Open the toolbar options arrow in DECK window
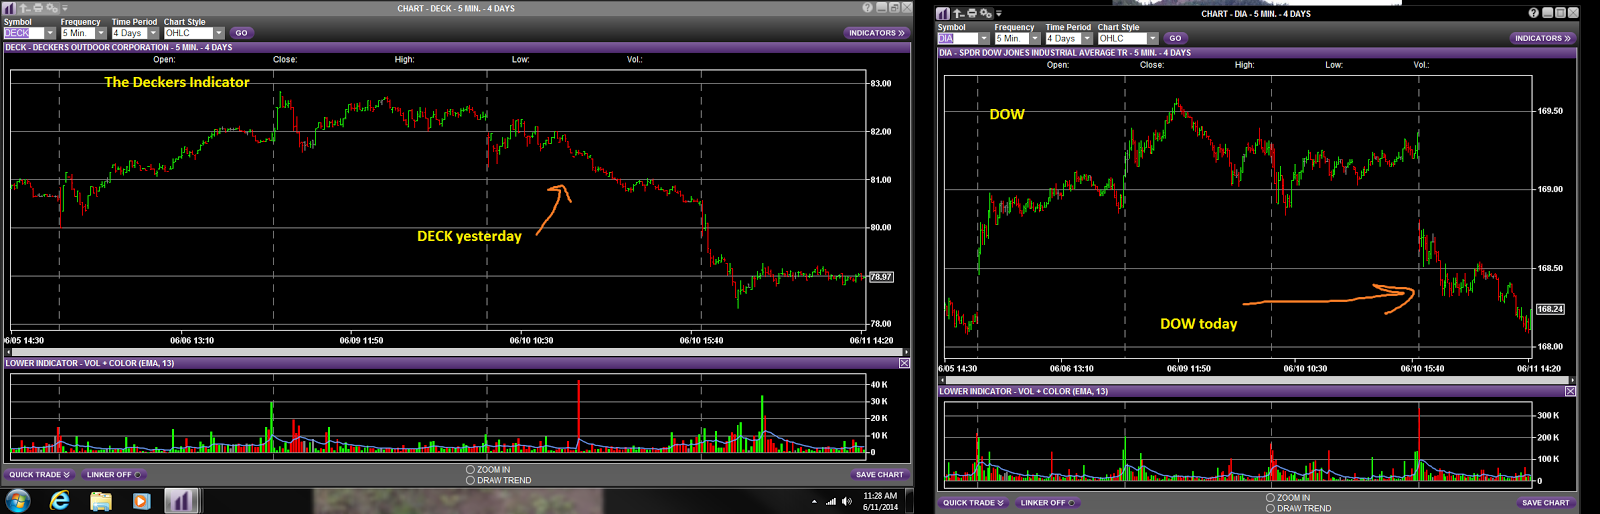1600x514 pixels. (65, 8)
